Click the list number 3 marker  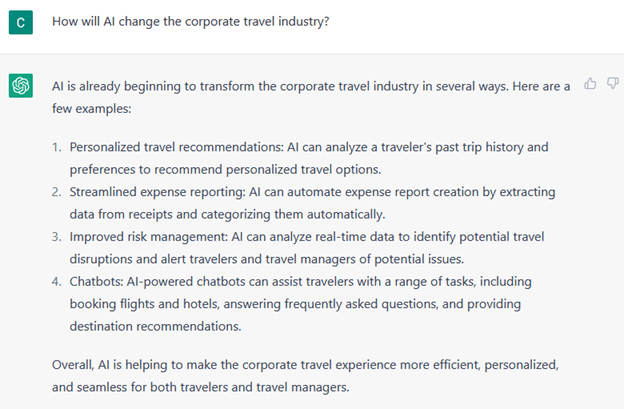tap(56, 235)
